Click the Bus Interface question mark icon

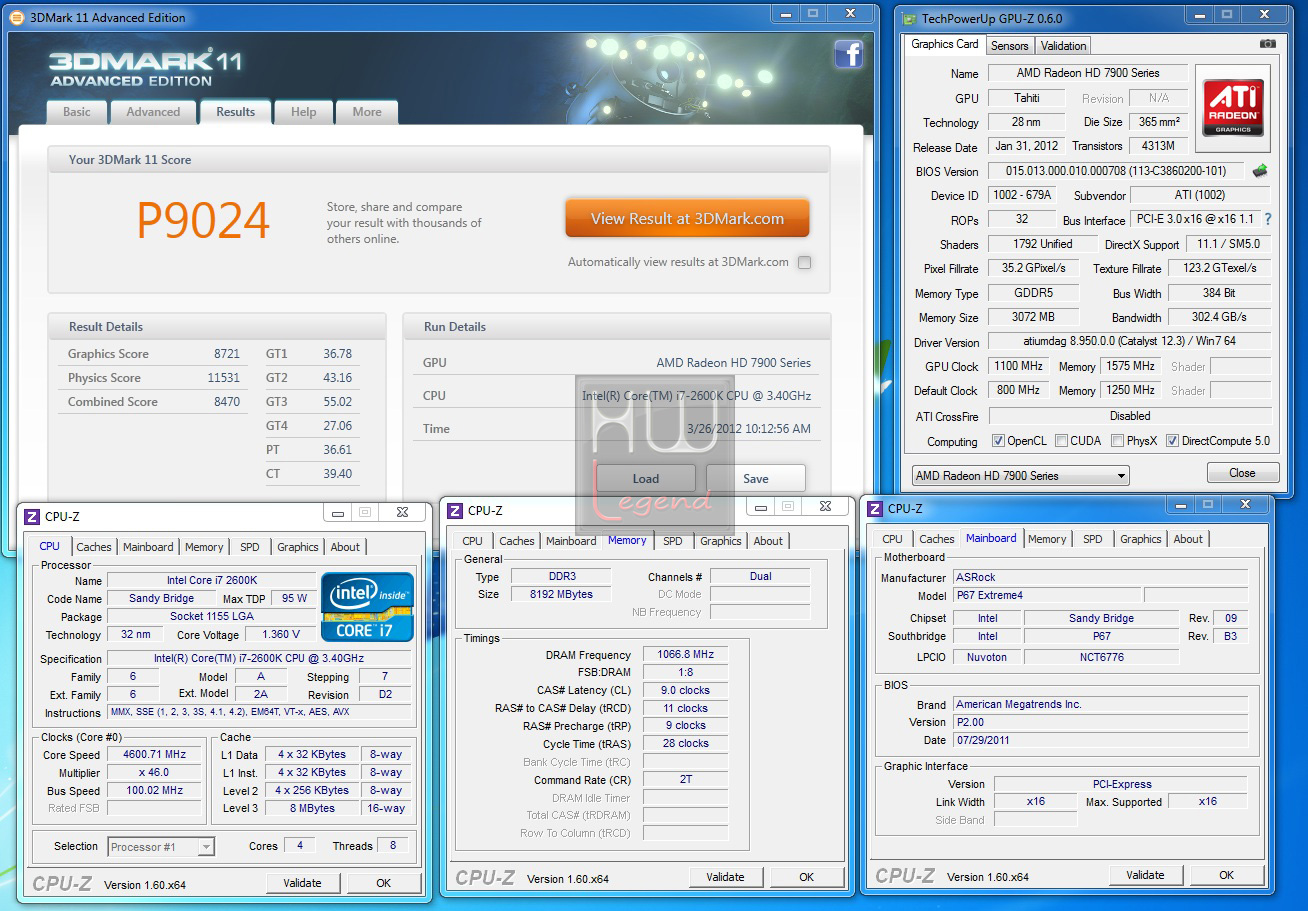click(1268, 219)
